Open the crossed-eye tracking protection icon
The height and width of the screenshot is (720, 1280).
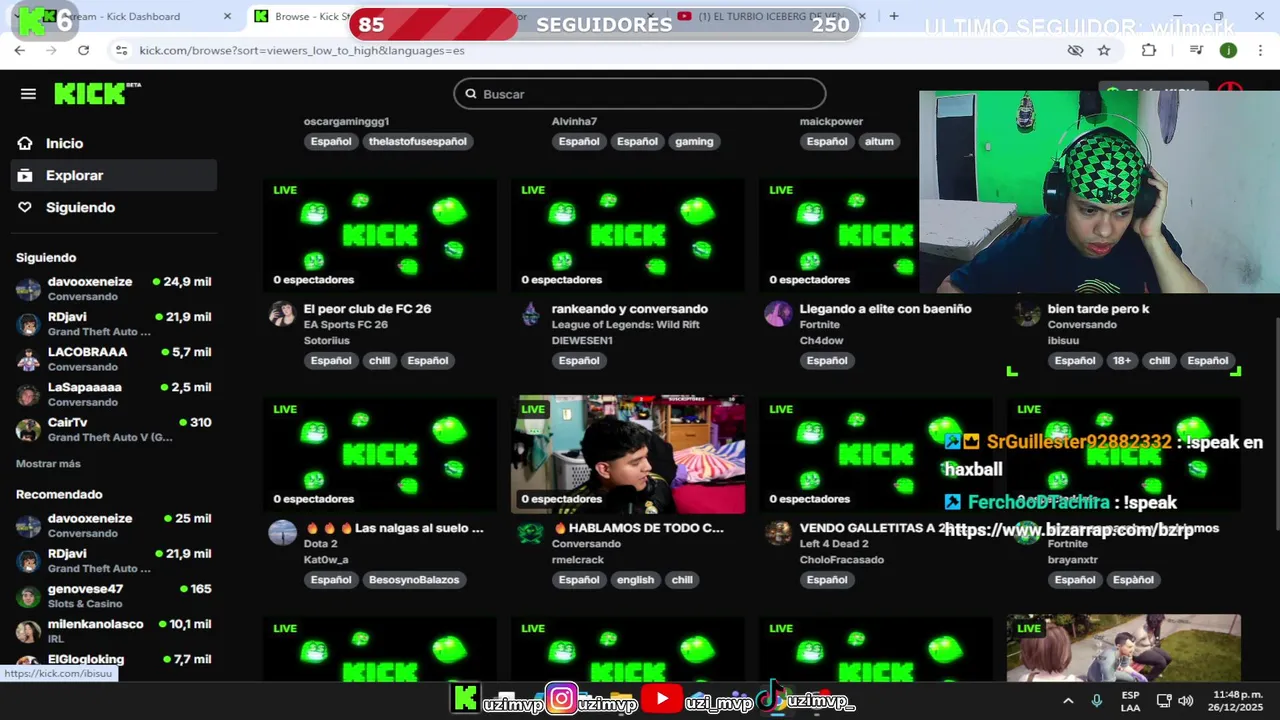(x=1075, y=50)
